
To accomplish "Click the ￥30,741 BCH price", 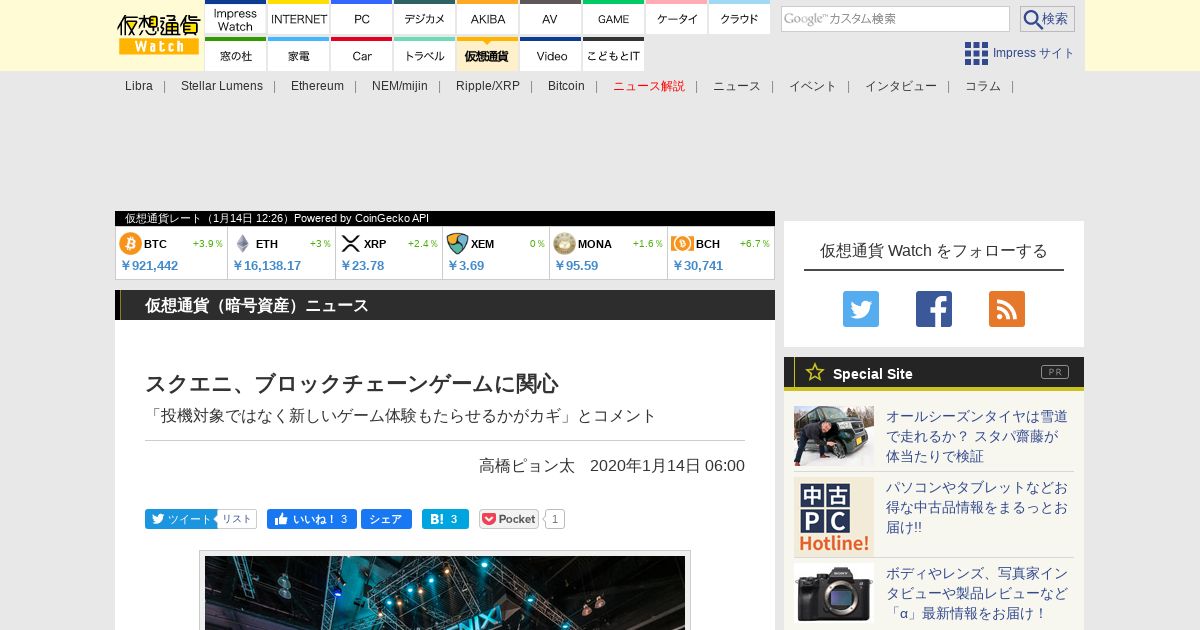I will [x=698, y=266].
